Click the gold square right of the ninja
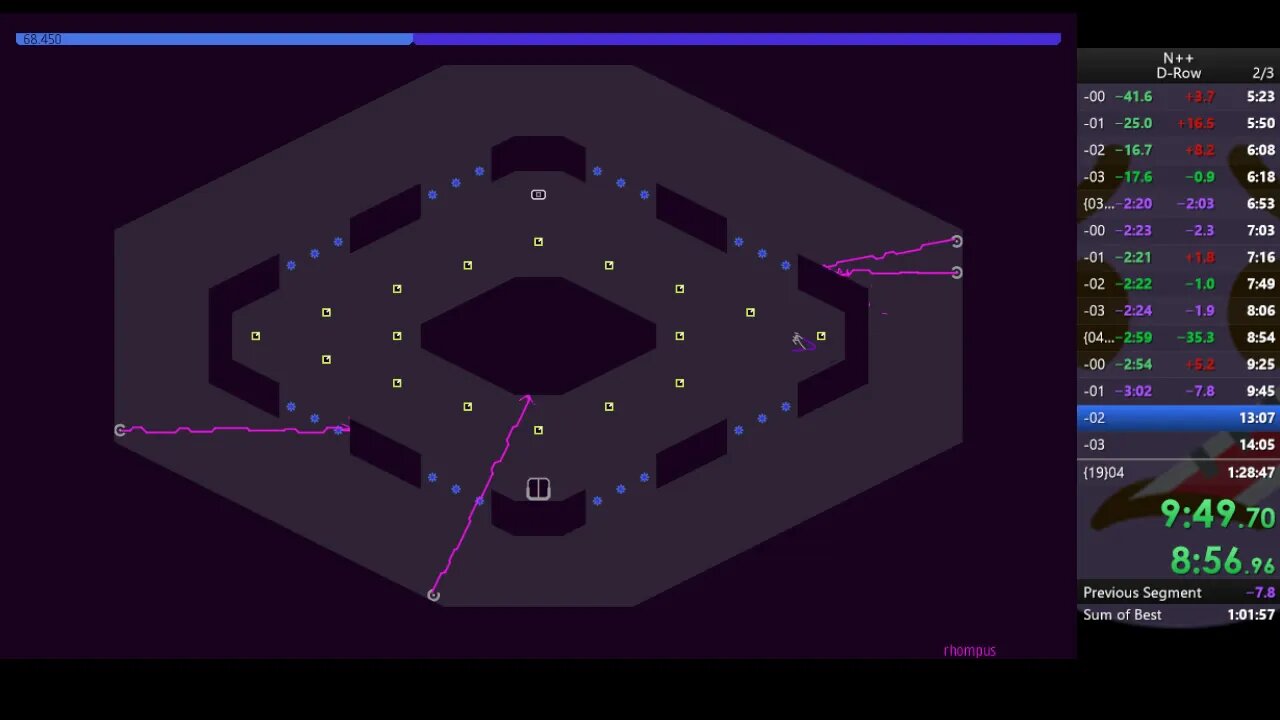Screen dimensions: 1280x720 (821, 336)
